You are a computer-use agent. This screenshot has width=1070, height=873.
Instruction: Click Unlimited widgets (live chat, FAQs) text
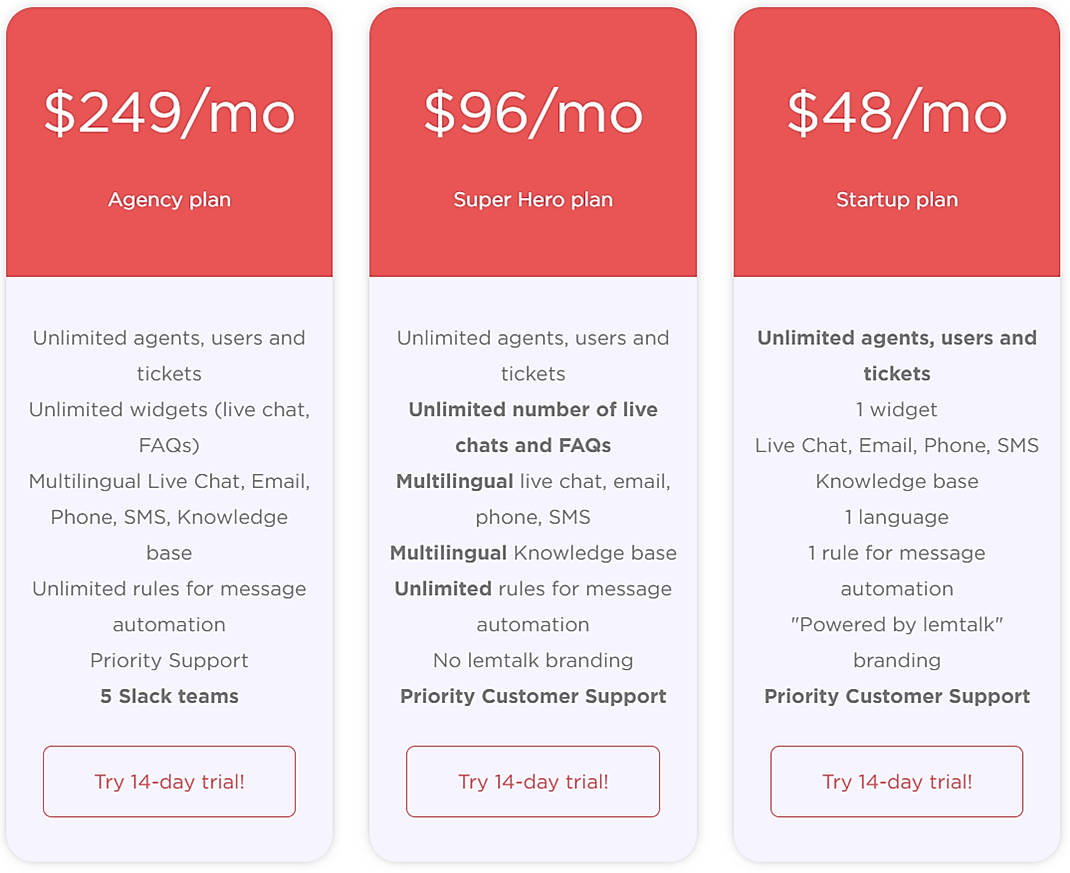point(168,427)
